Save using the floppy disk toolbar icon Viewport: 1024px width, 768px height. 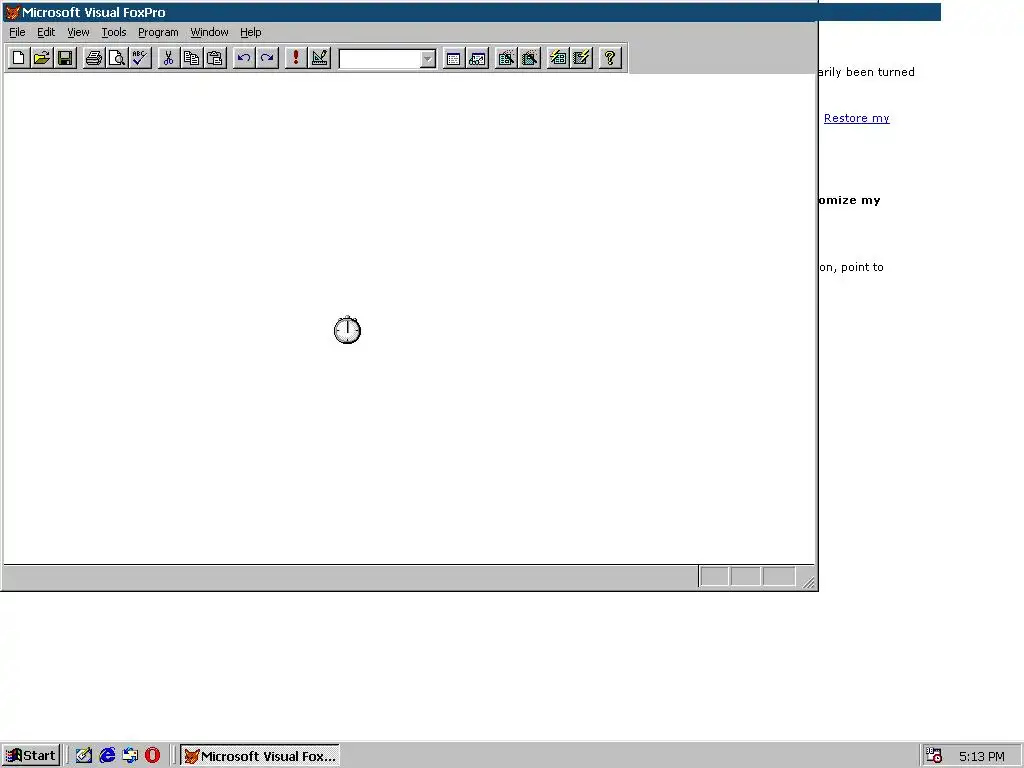[x=65, y=58]
